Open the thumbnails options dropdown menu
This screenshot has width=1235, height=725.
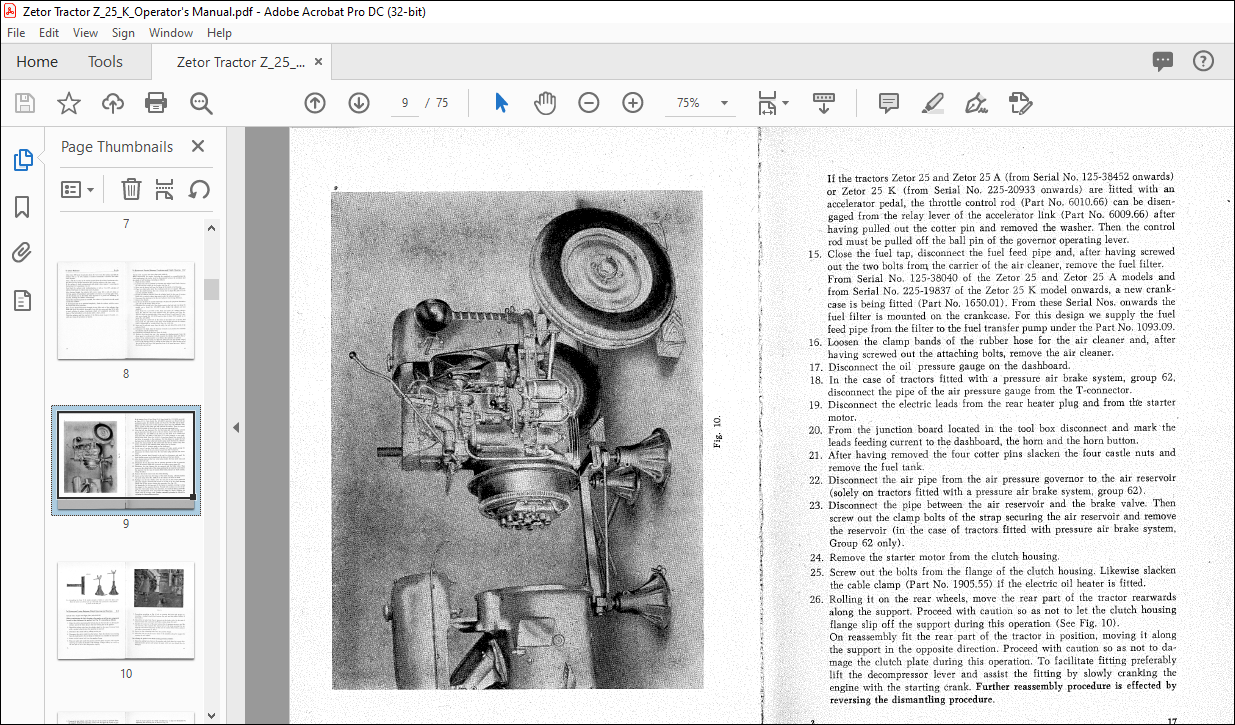click(x=78, y=189)
